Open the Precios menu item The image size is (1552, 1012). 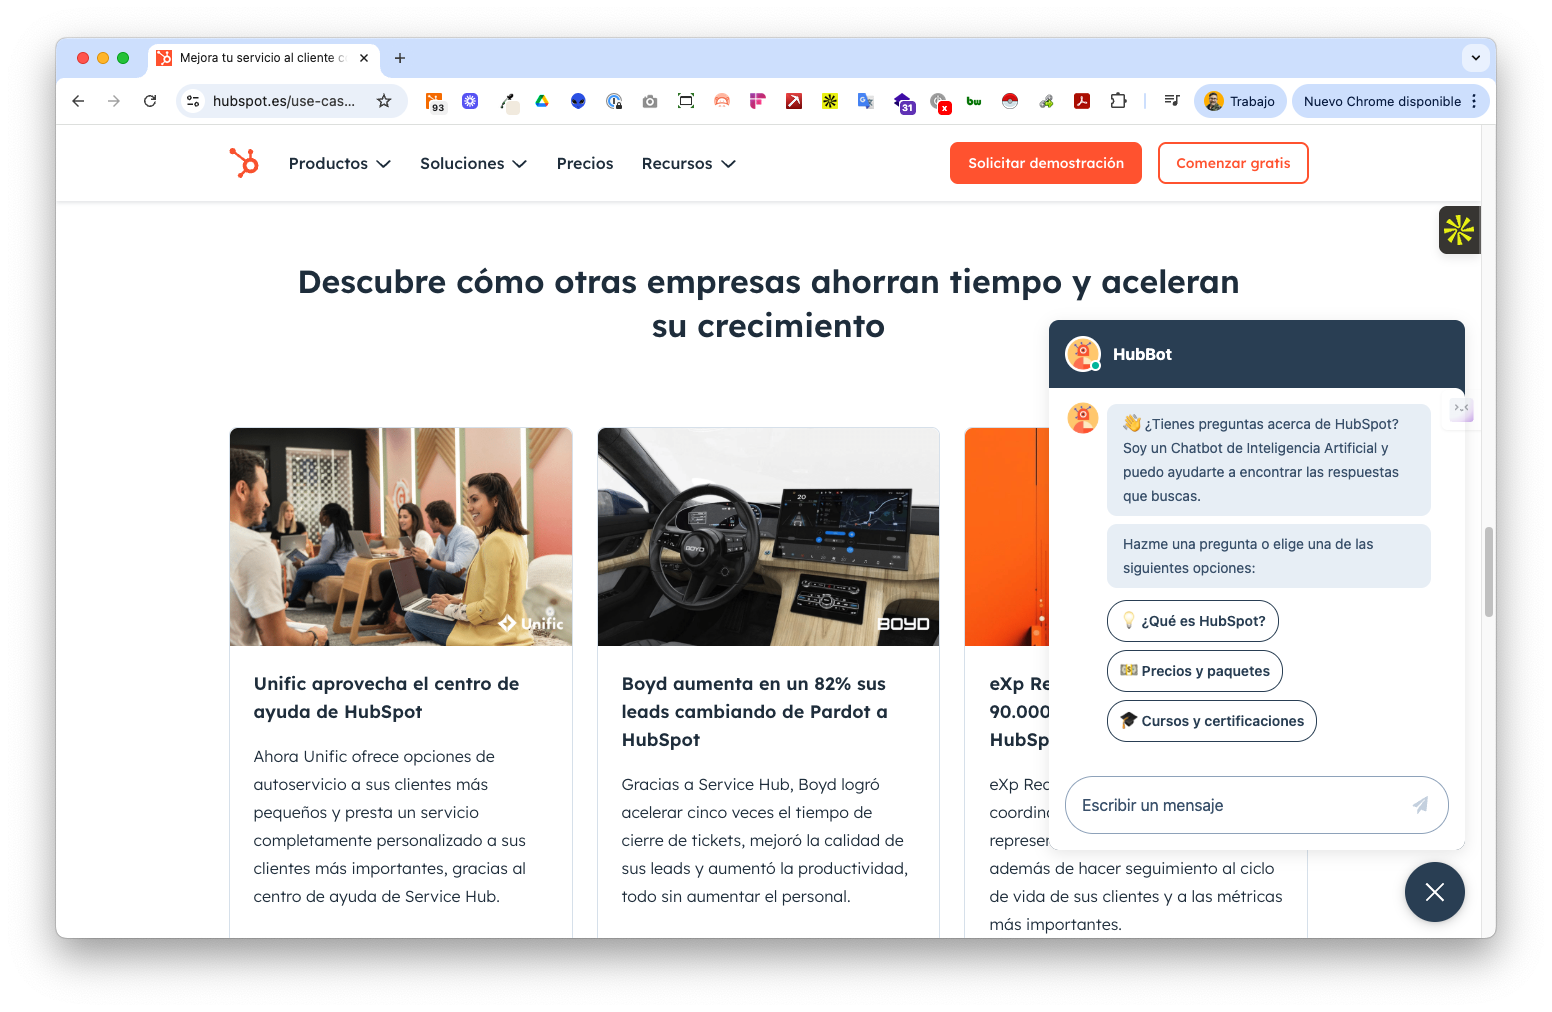(585, 163)
